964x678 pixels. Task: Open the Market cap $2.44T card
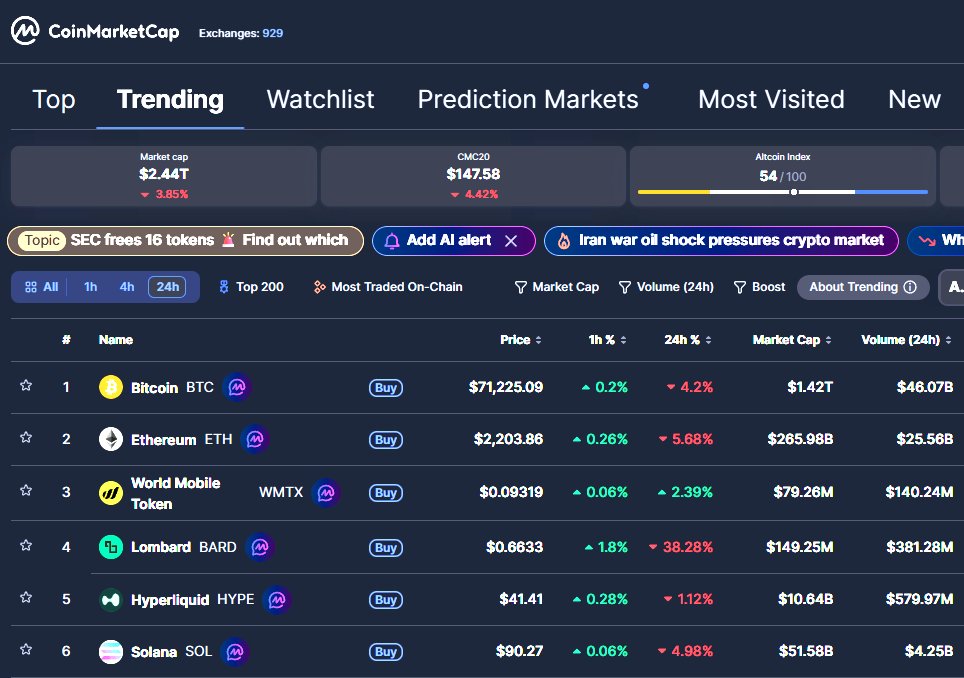164,176
